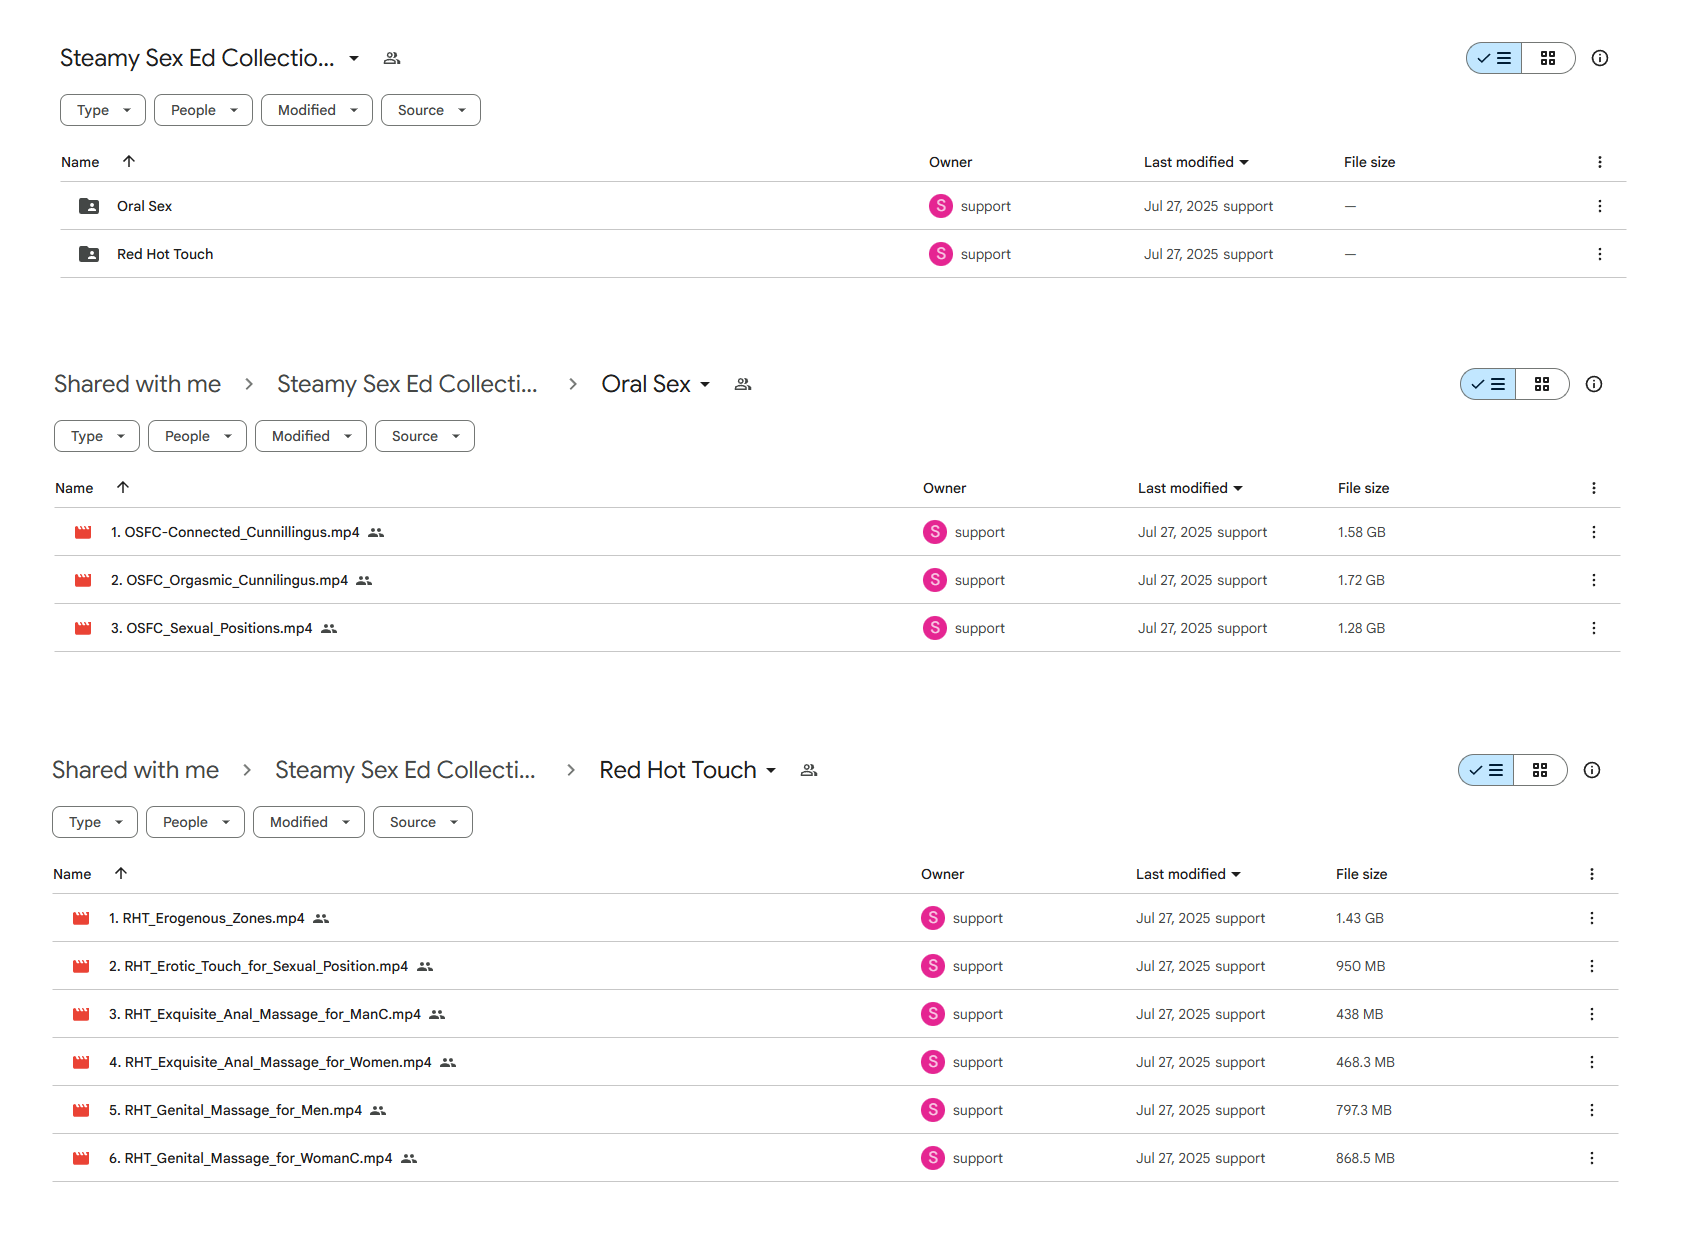Screen dimensions: 1696x1240
Task: Open more actions for Oral Sex folder
Action: (x=1599, y=206)
